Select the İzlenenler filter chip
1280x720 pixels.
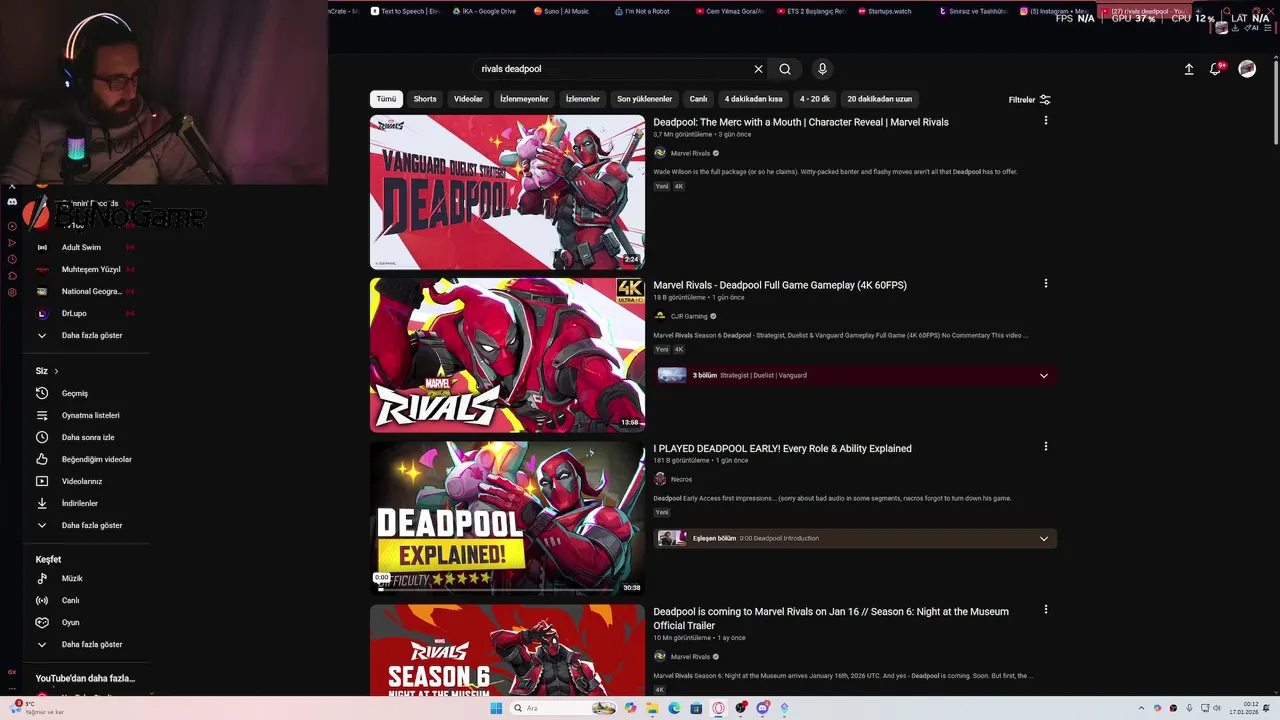pos(582,99)
